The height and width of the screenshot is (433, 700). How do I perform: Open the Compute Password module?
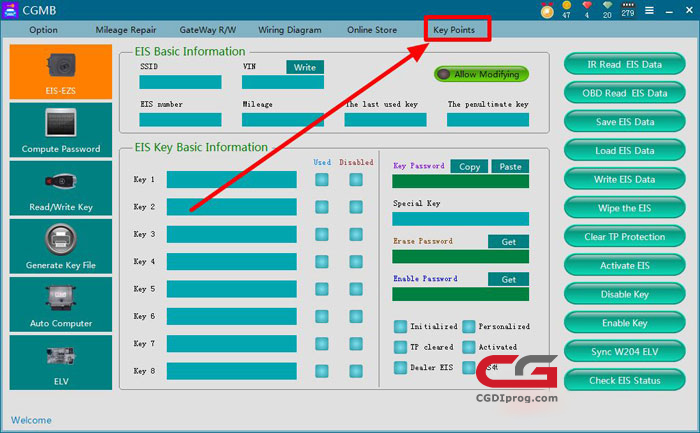pos(61,130)
